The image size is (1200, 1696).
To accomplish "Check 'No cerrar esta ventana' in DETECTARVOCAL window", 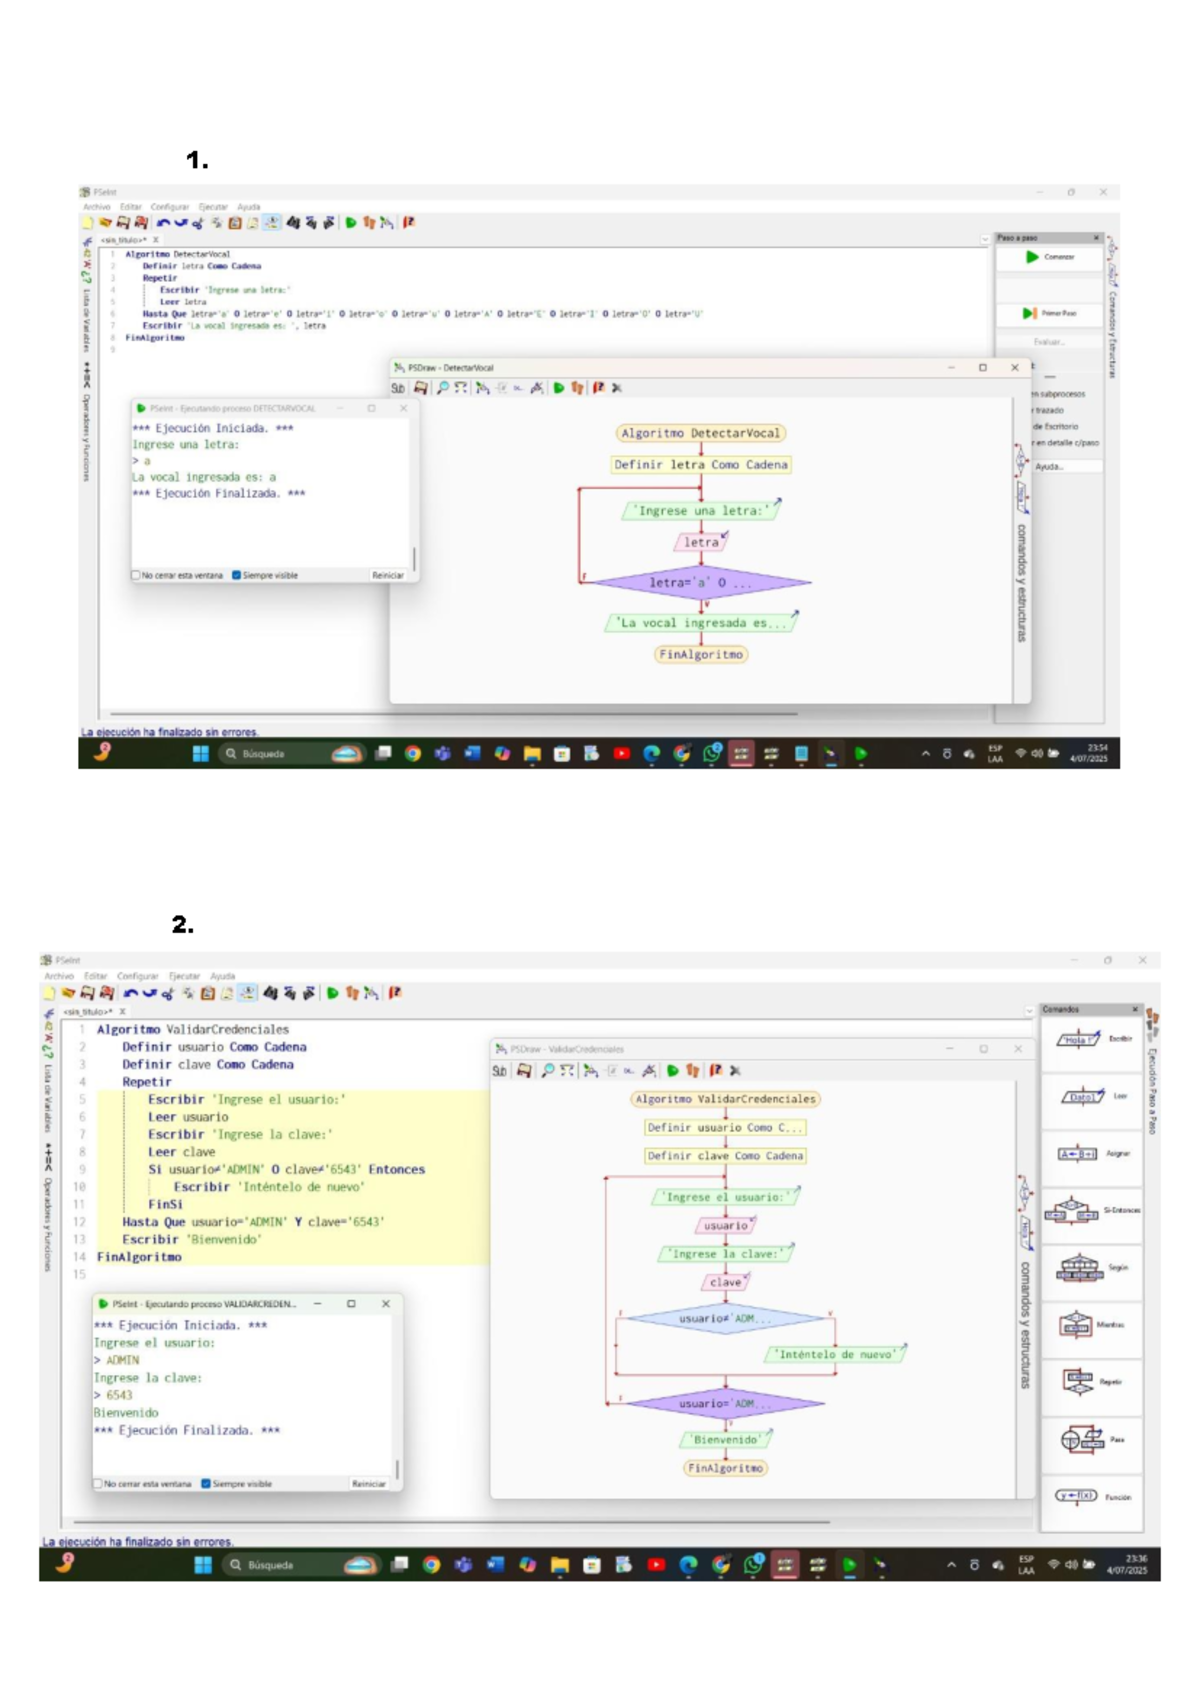I will 136,575.
